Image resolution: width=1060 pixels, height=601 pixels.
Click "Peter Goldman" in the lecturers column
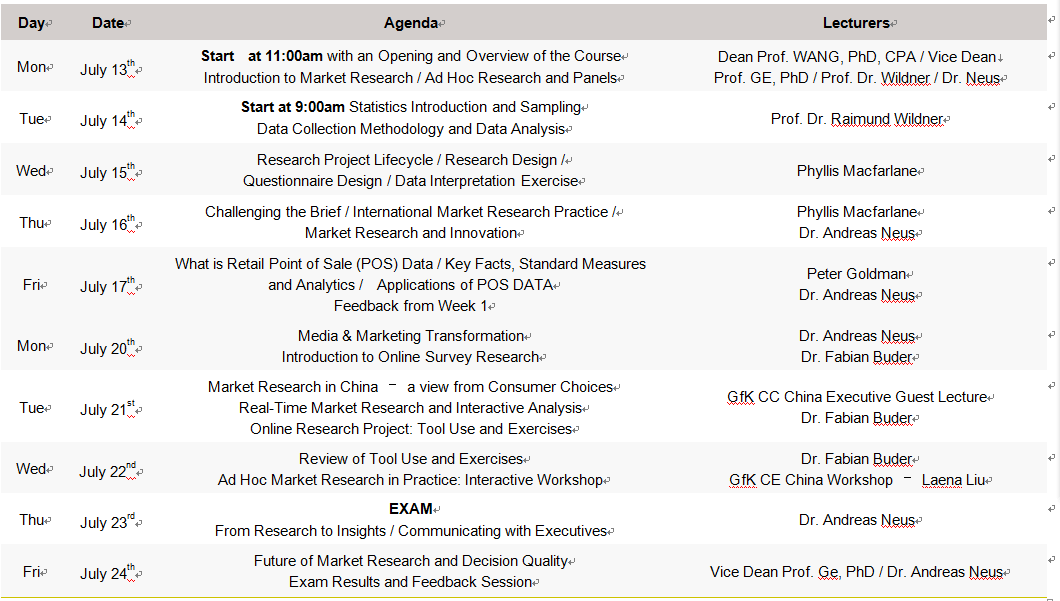[x=857, y=274]
